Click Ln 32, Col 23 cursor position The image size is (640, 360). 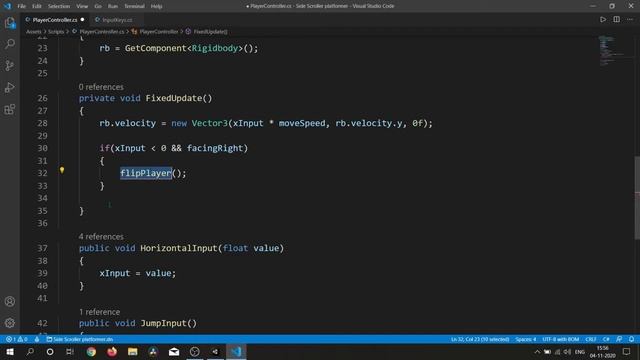480,339
